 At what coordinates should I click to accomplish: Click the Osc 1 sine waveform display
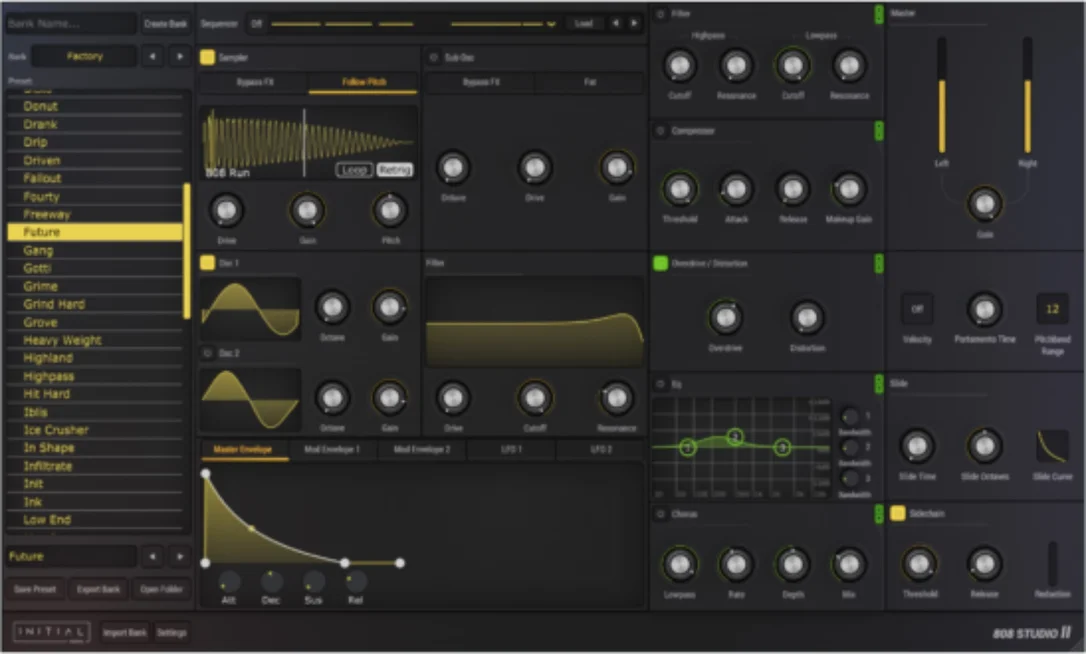[x=251, y=309]
